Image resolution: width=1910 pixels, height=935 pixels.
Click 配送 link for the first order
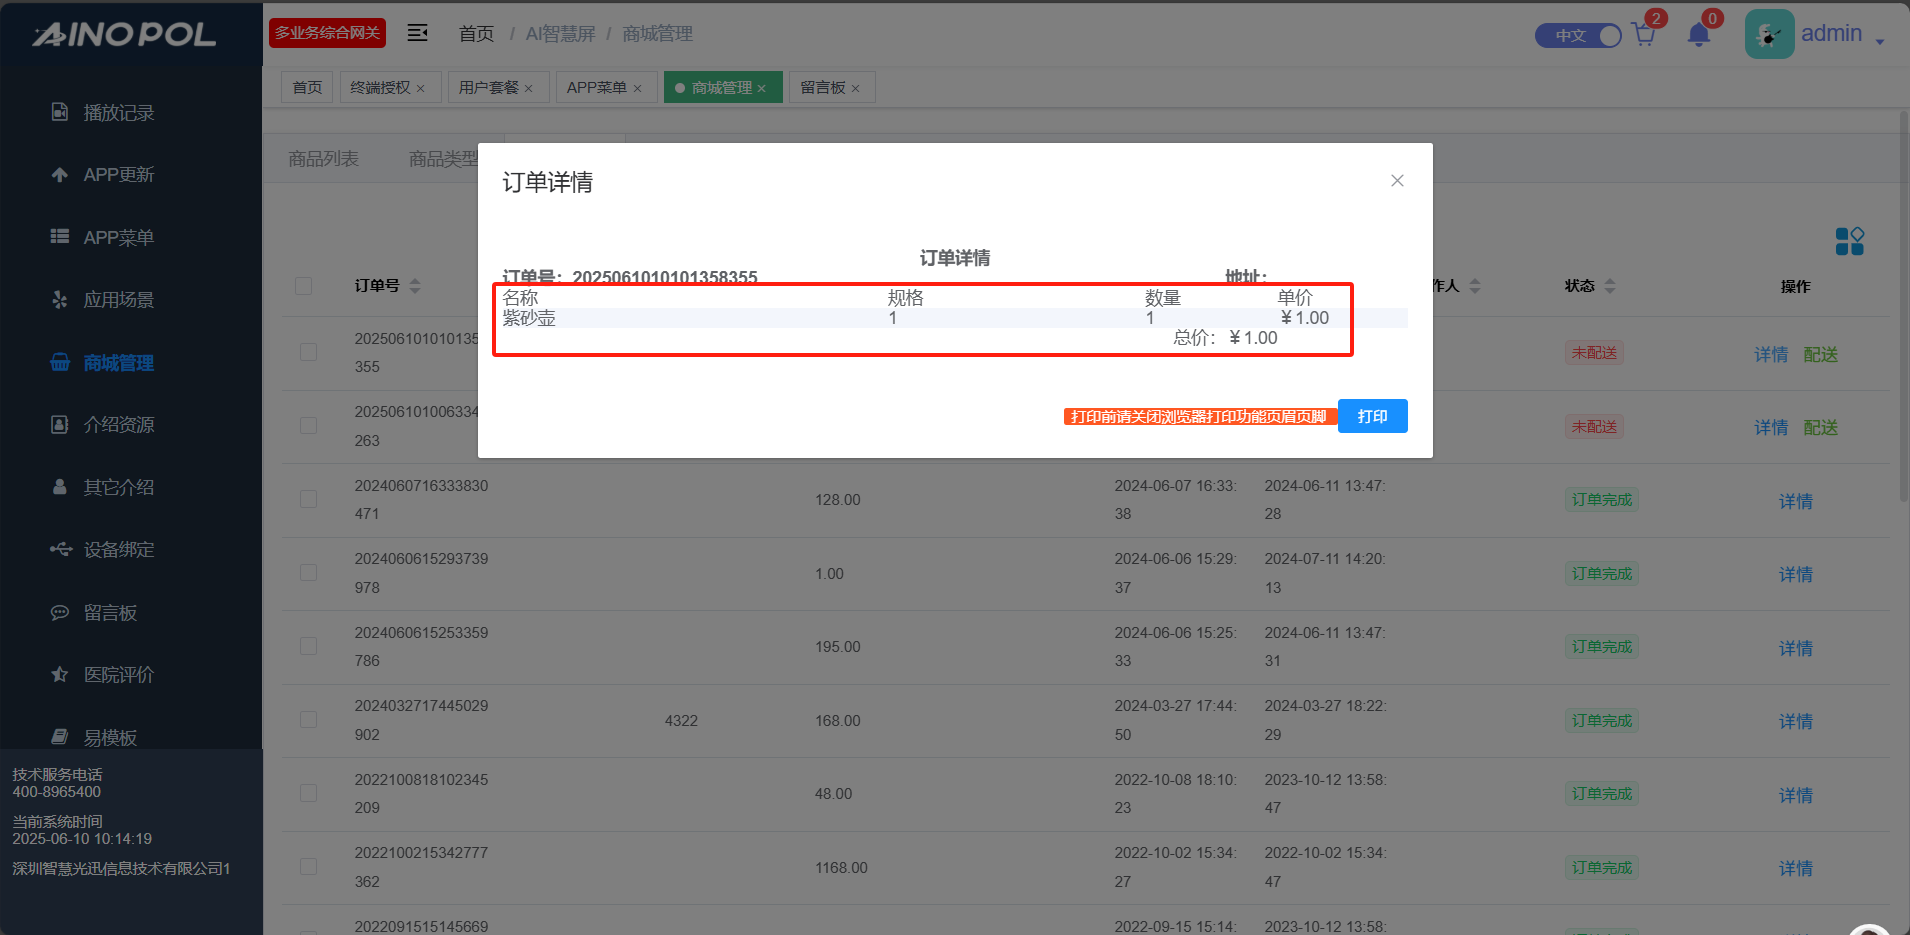(x=1820, y=355)
